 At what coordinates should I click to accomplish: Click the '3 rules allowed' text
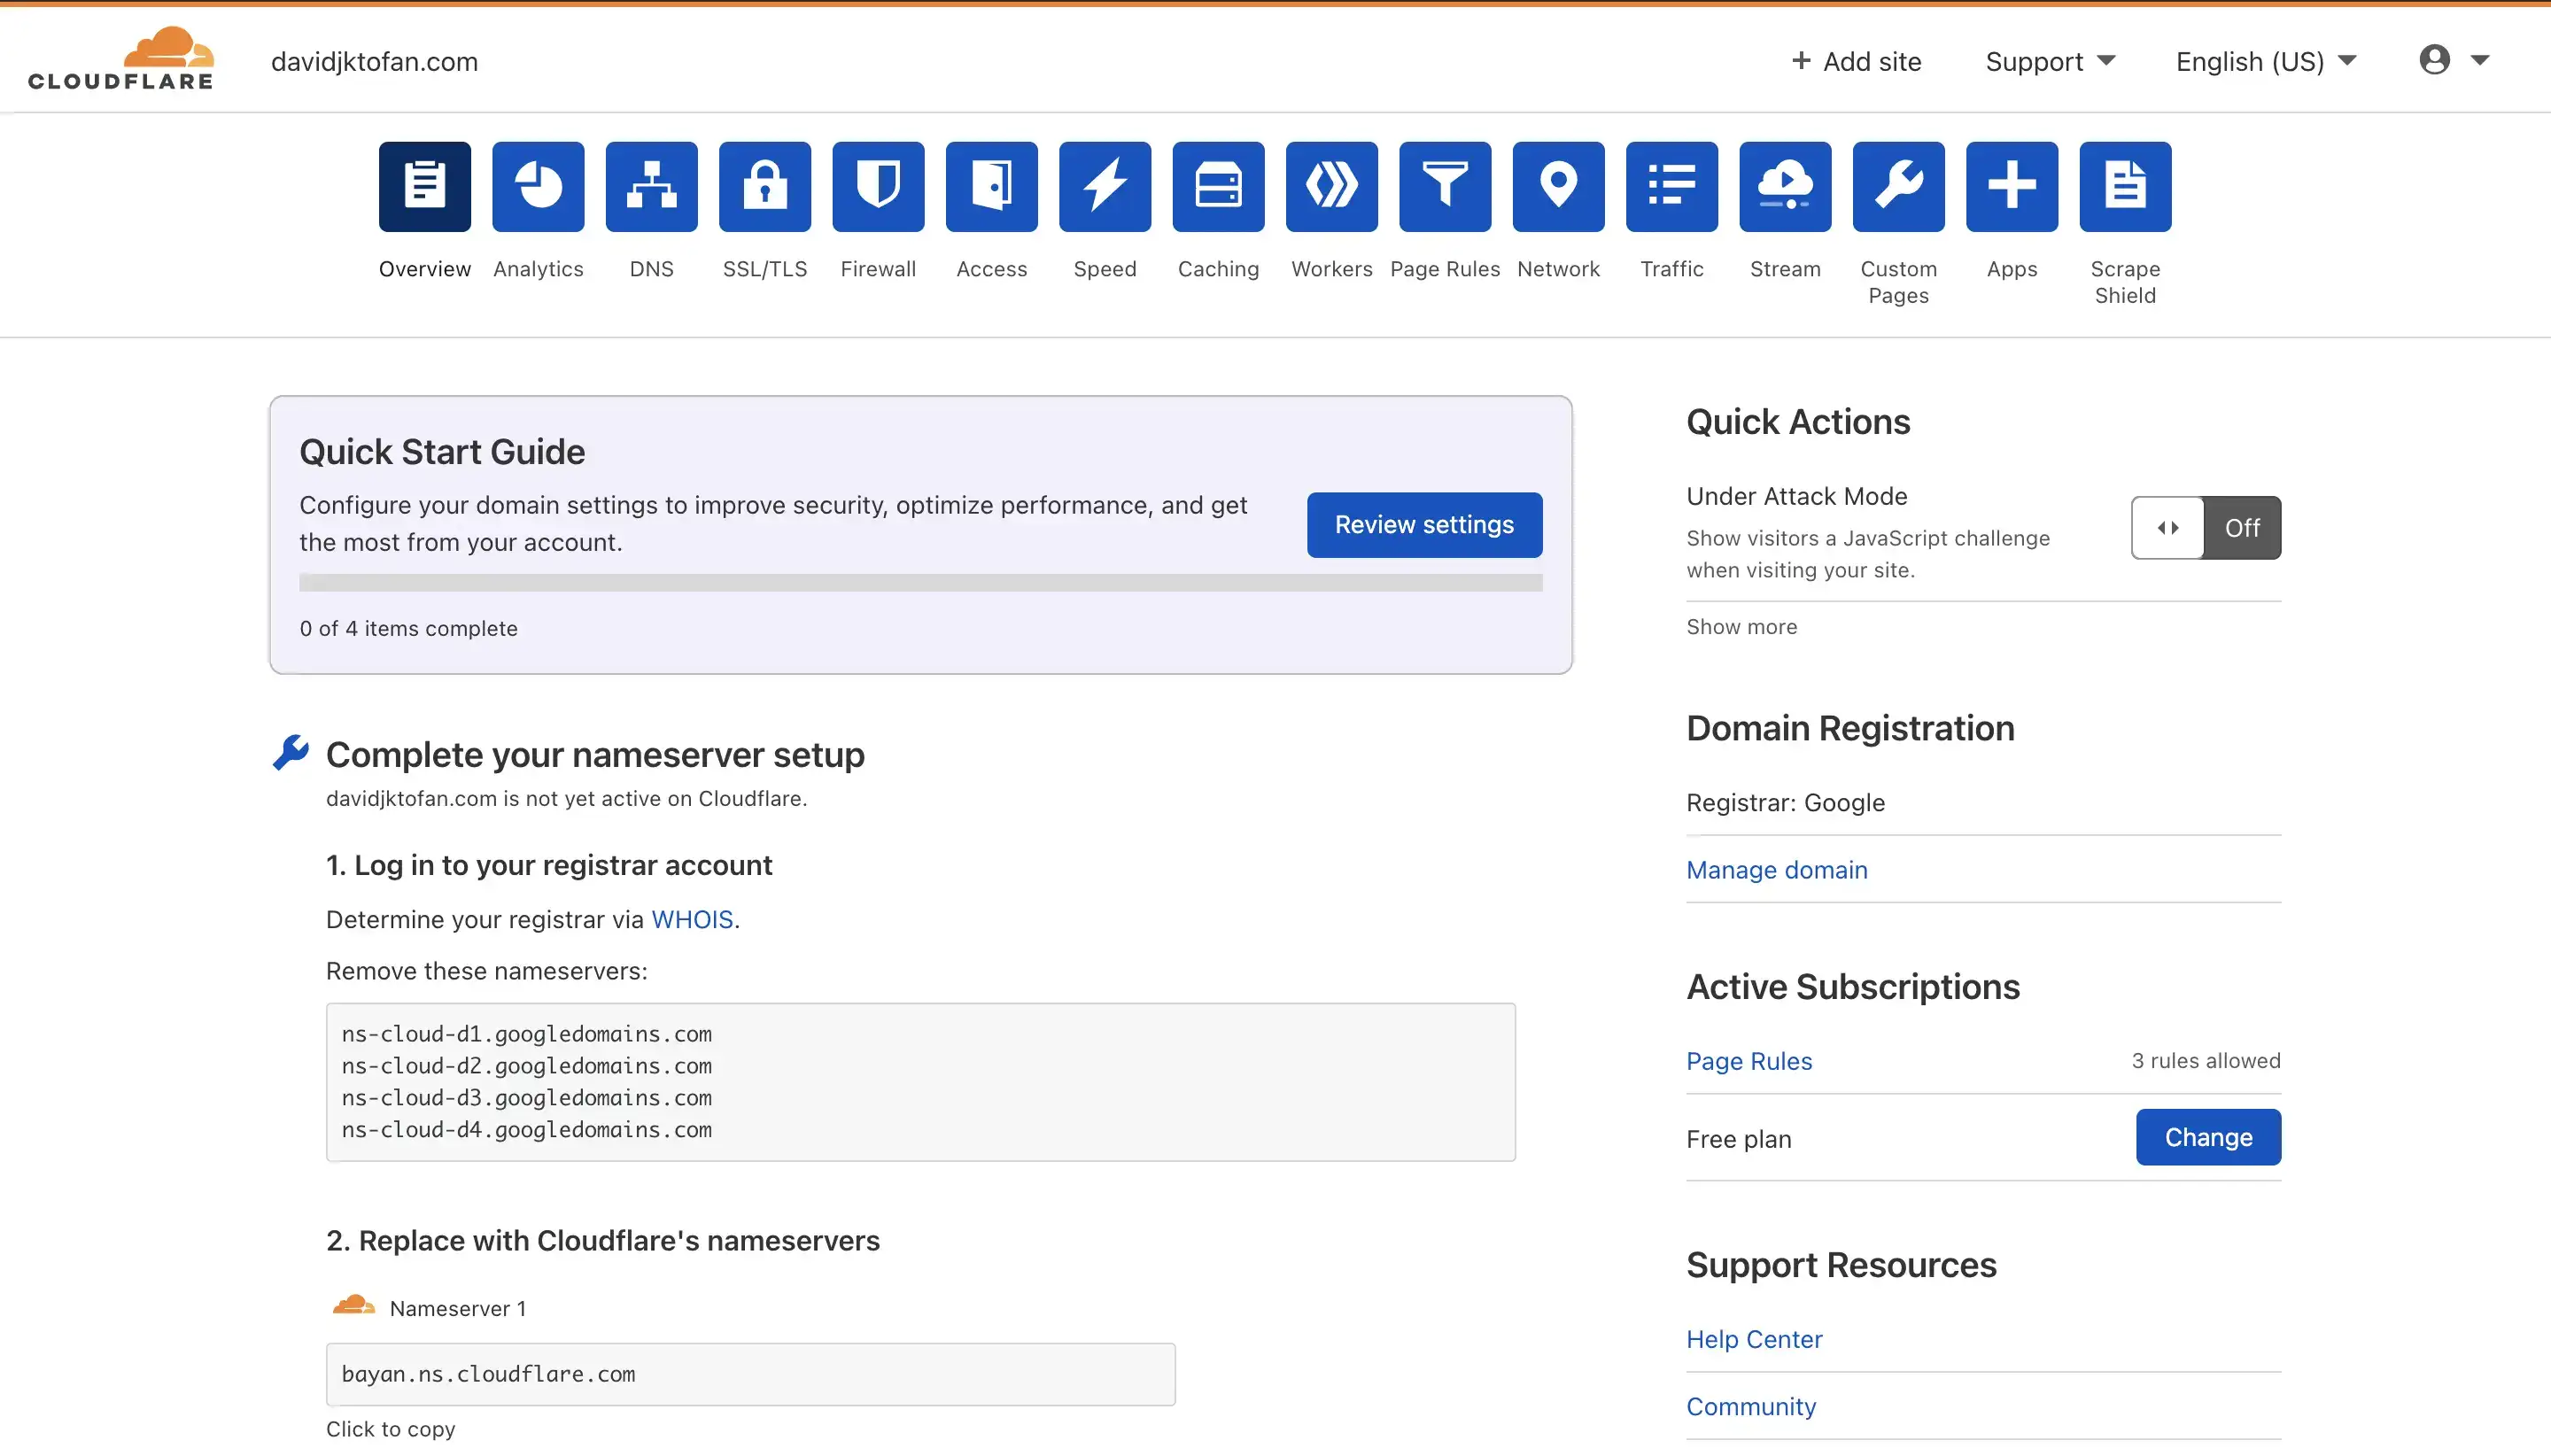(x=2205, y=1061)
